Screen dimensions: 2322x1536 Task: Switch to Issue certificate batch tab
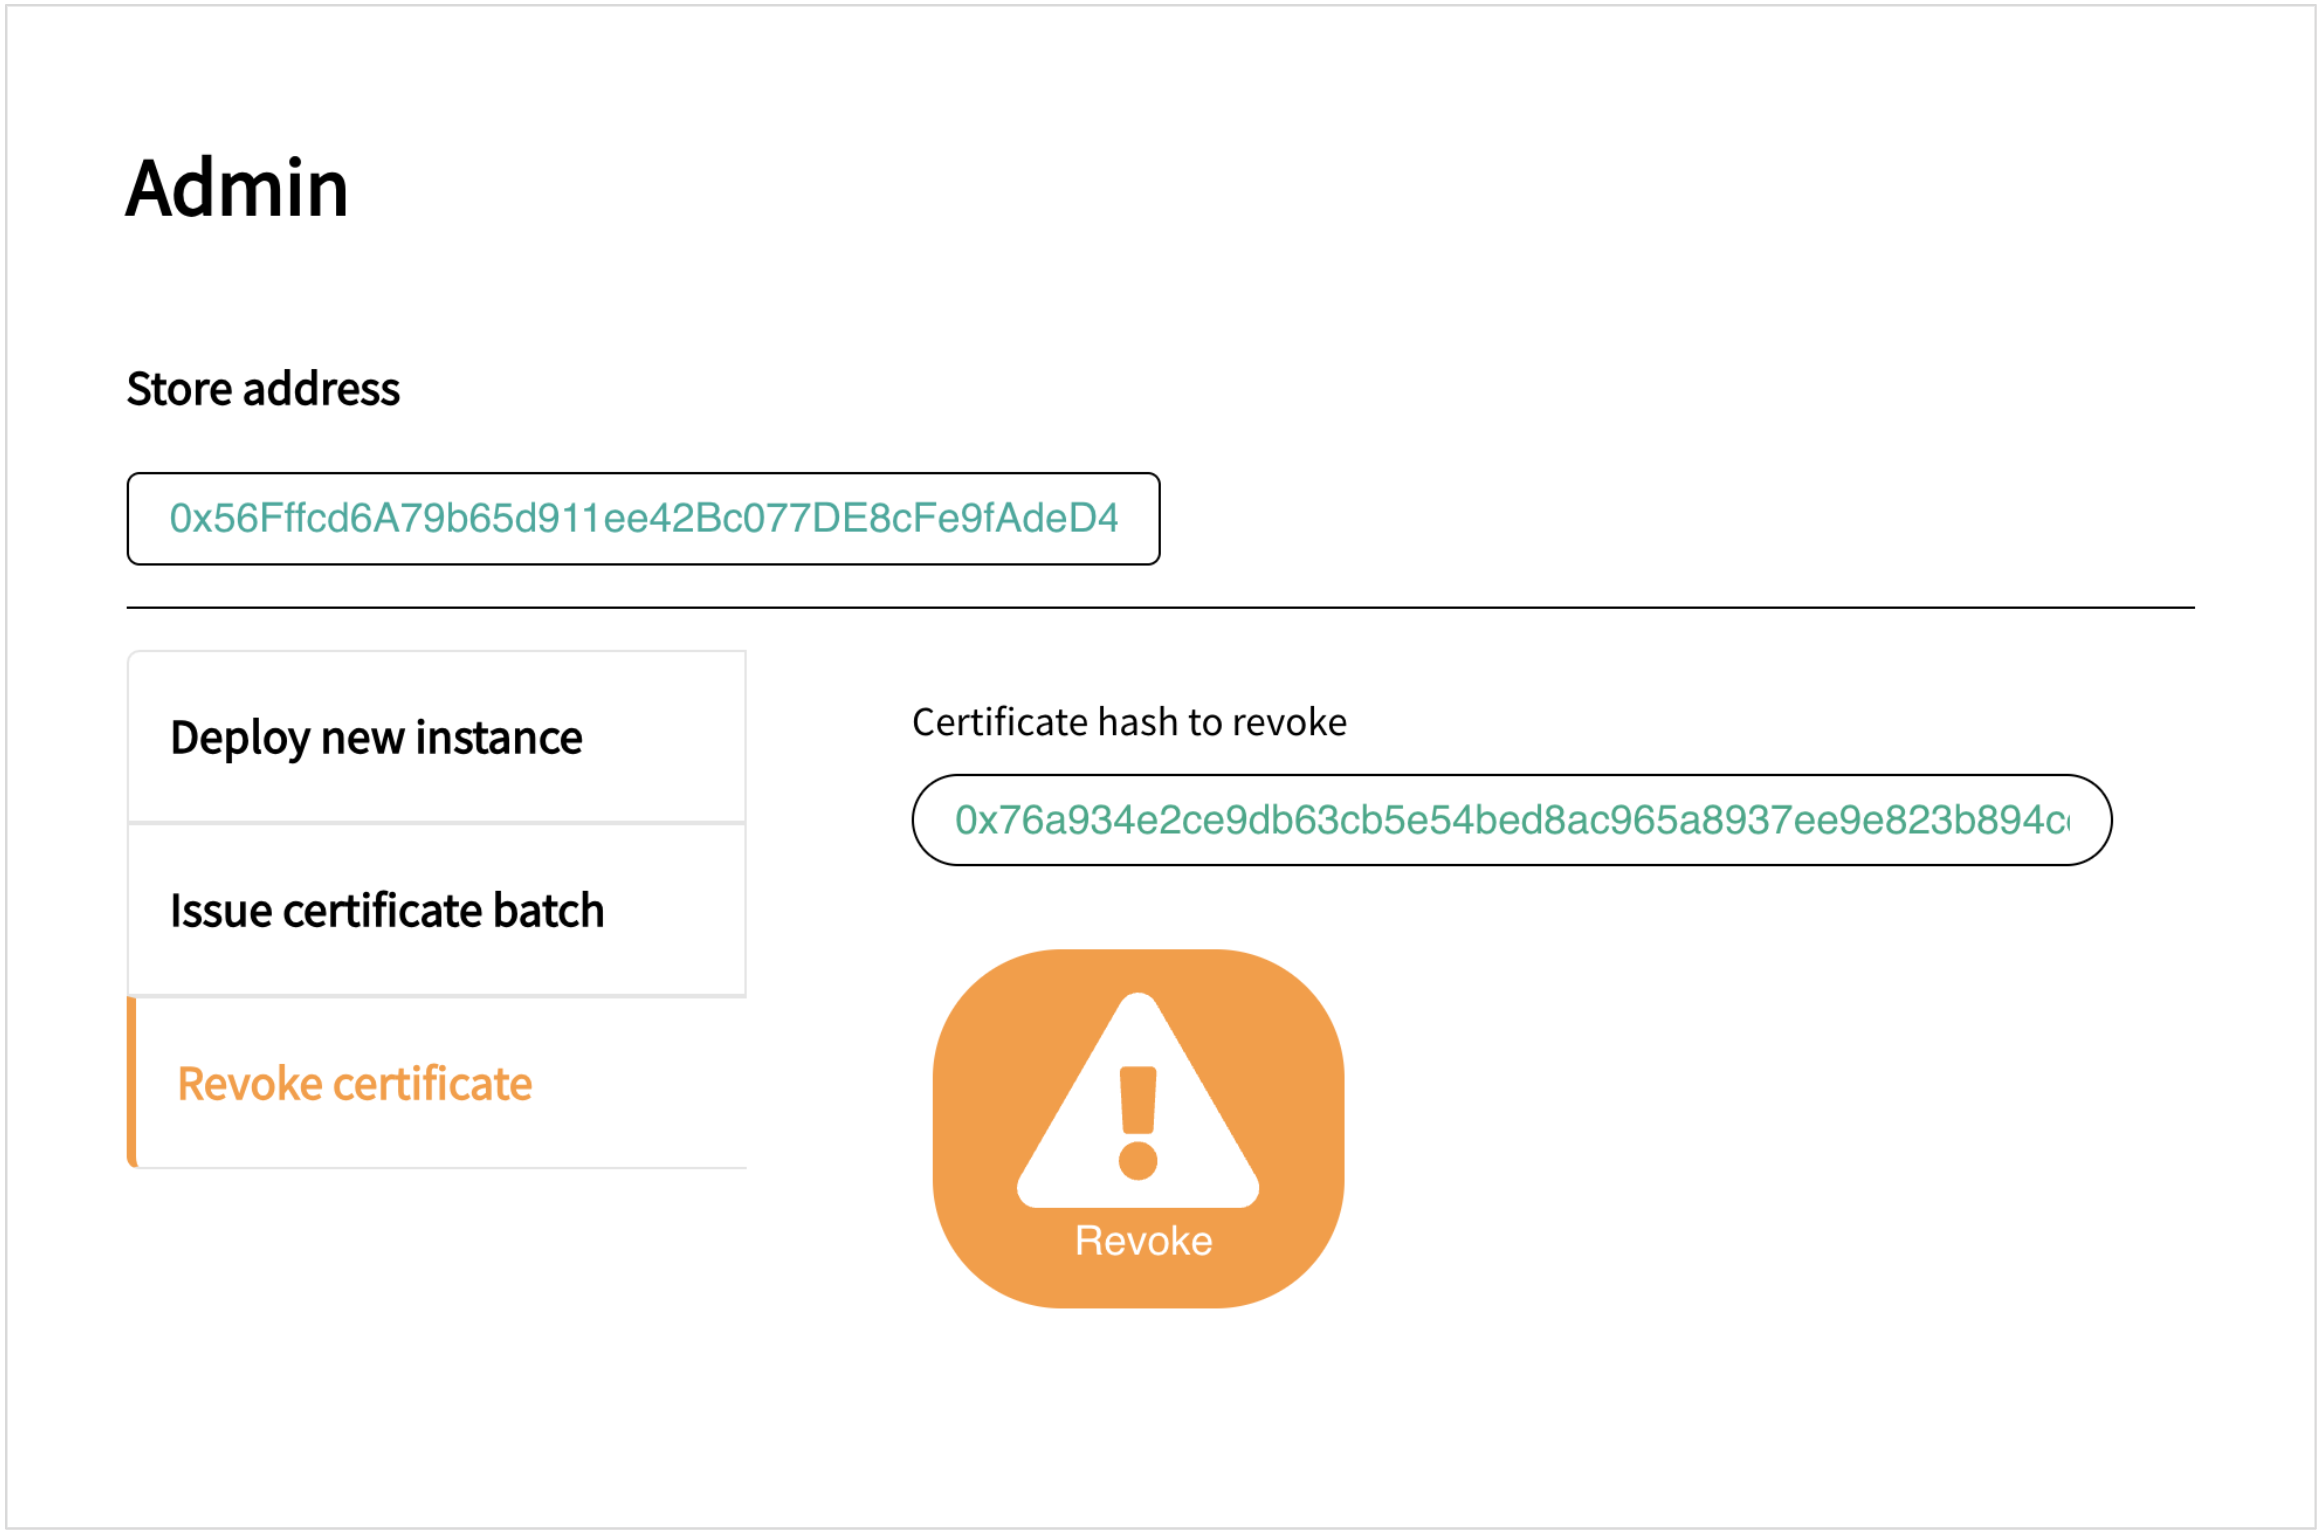click(x=386, y=911)
